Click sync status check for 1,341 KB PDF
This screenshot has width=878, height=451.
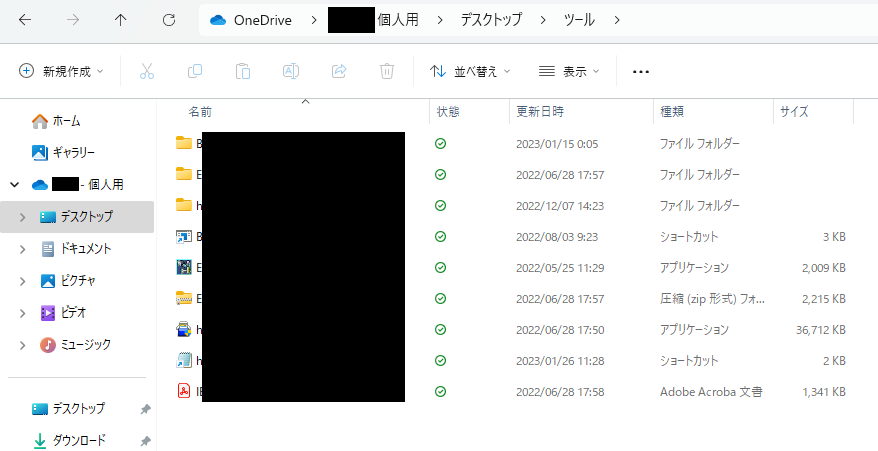coord(441,391)
